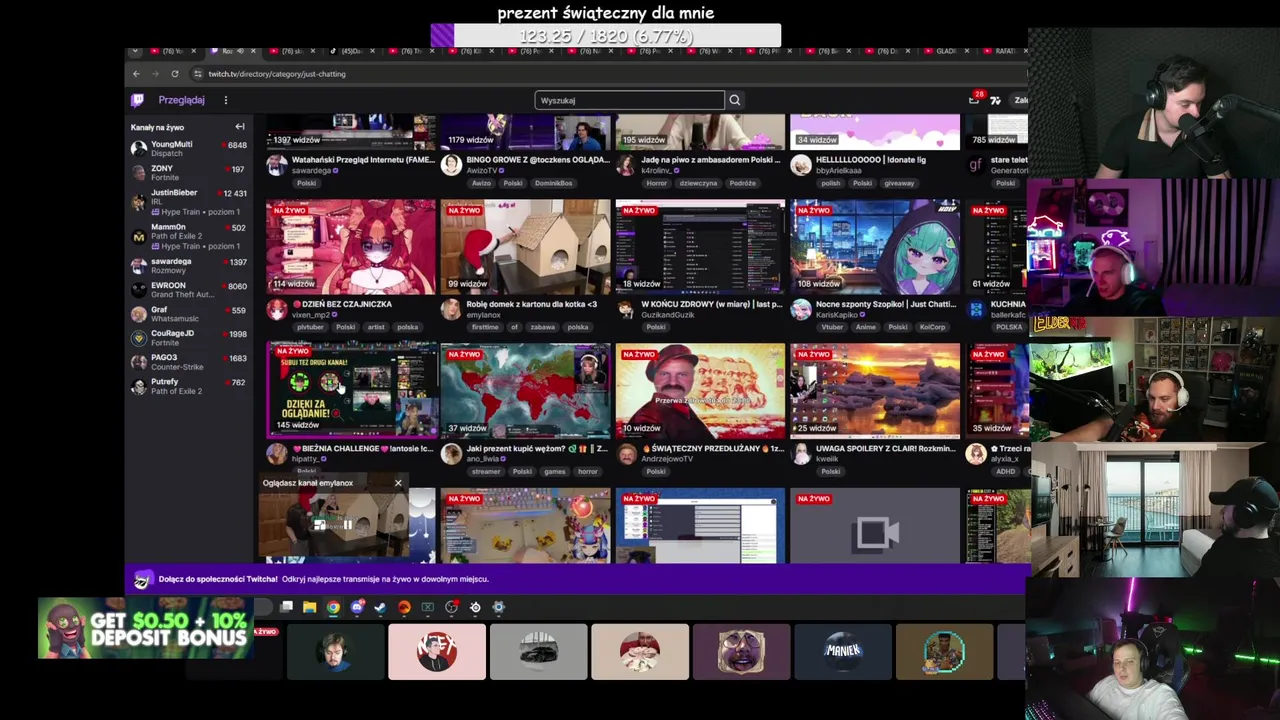The height and width of the screenshot is (720, 1280).
Task: Click the Jadę na piwo stream title
Action: click(x=709, y=160)
